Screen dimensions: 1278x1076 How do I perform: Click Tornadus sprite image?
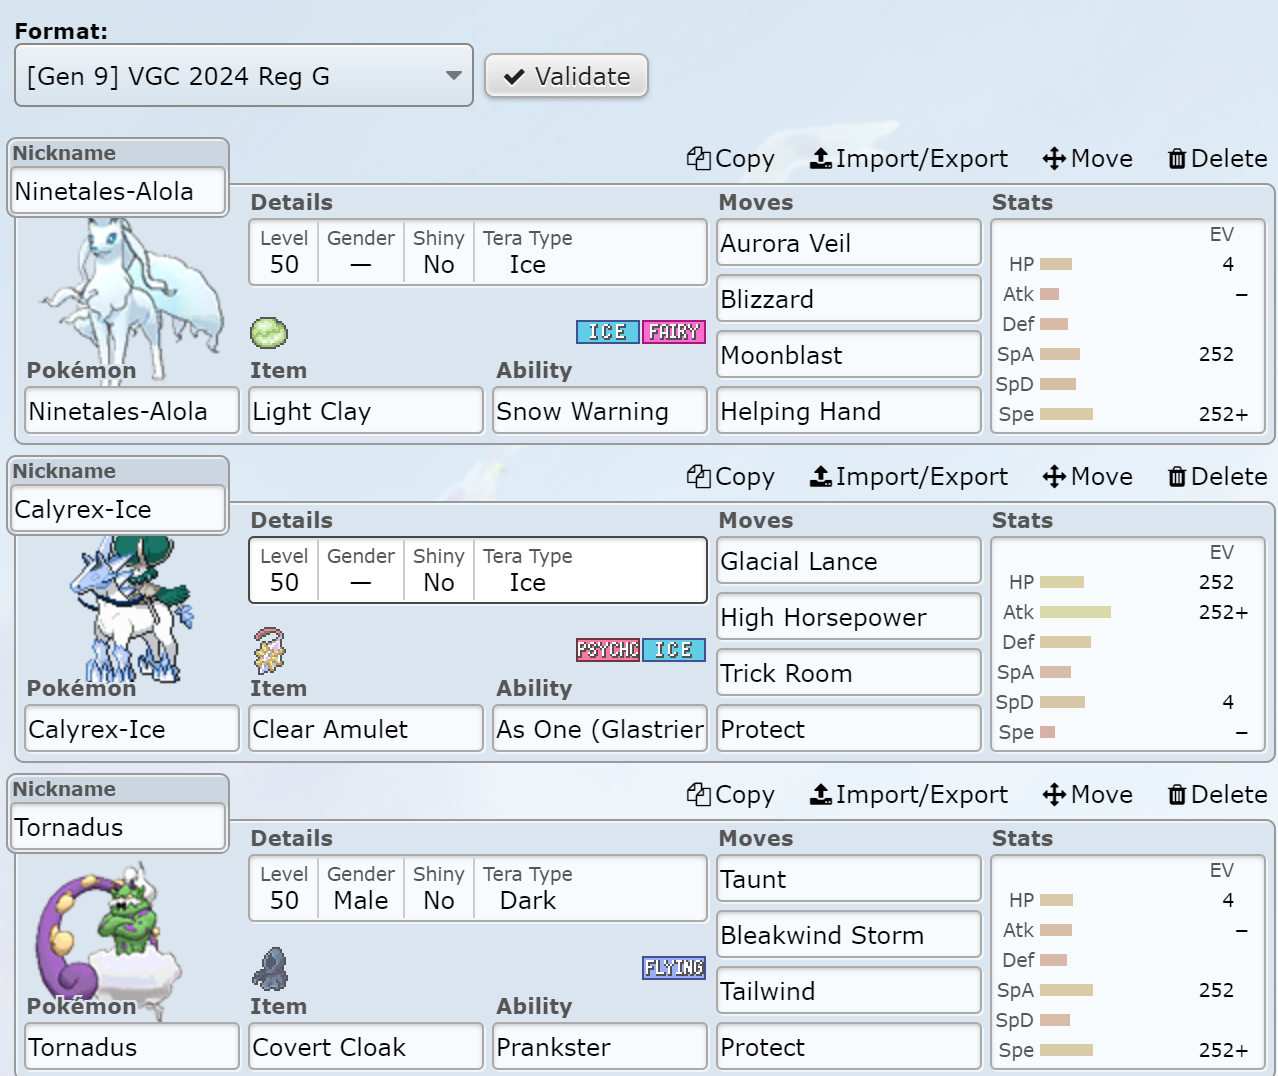pyautogui.click(x=110, y=940)
